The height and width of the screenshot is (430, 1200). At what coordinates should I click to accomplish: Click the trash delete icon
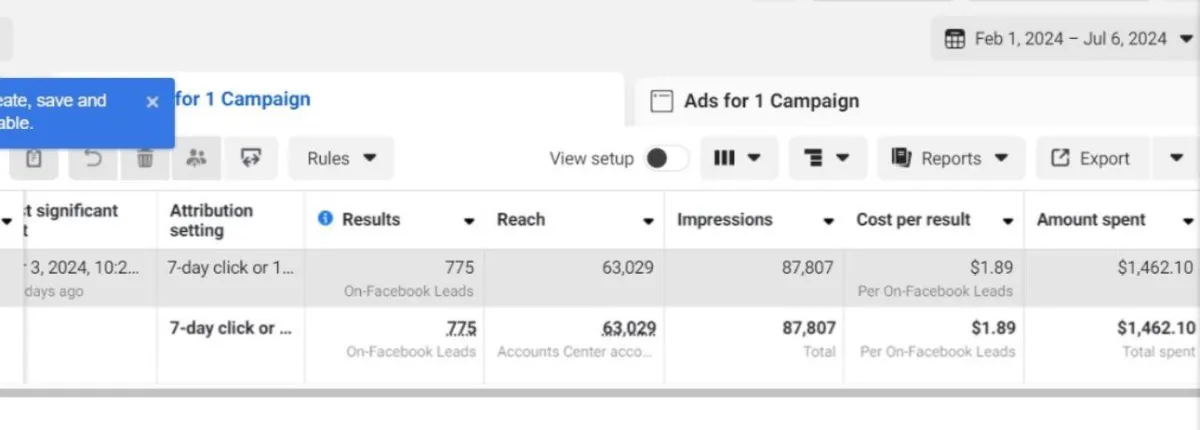click(x=145, y=158)
